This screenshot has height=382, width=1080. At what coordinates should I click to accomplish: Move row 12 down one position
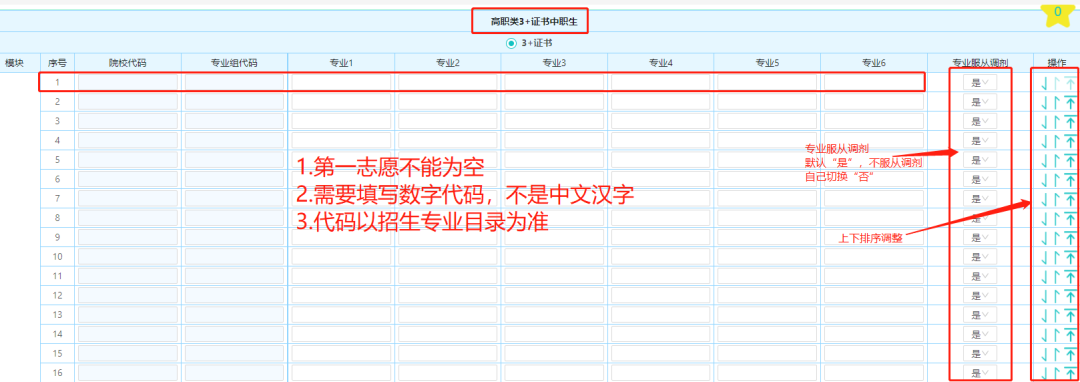(x=1044, y=296)
